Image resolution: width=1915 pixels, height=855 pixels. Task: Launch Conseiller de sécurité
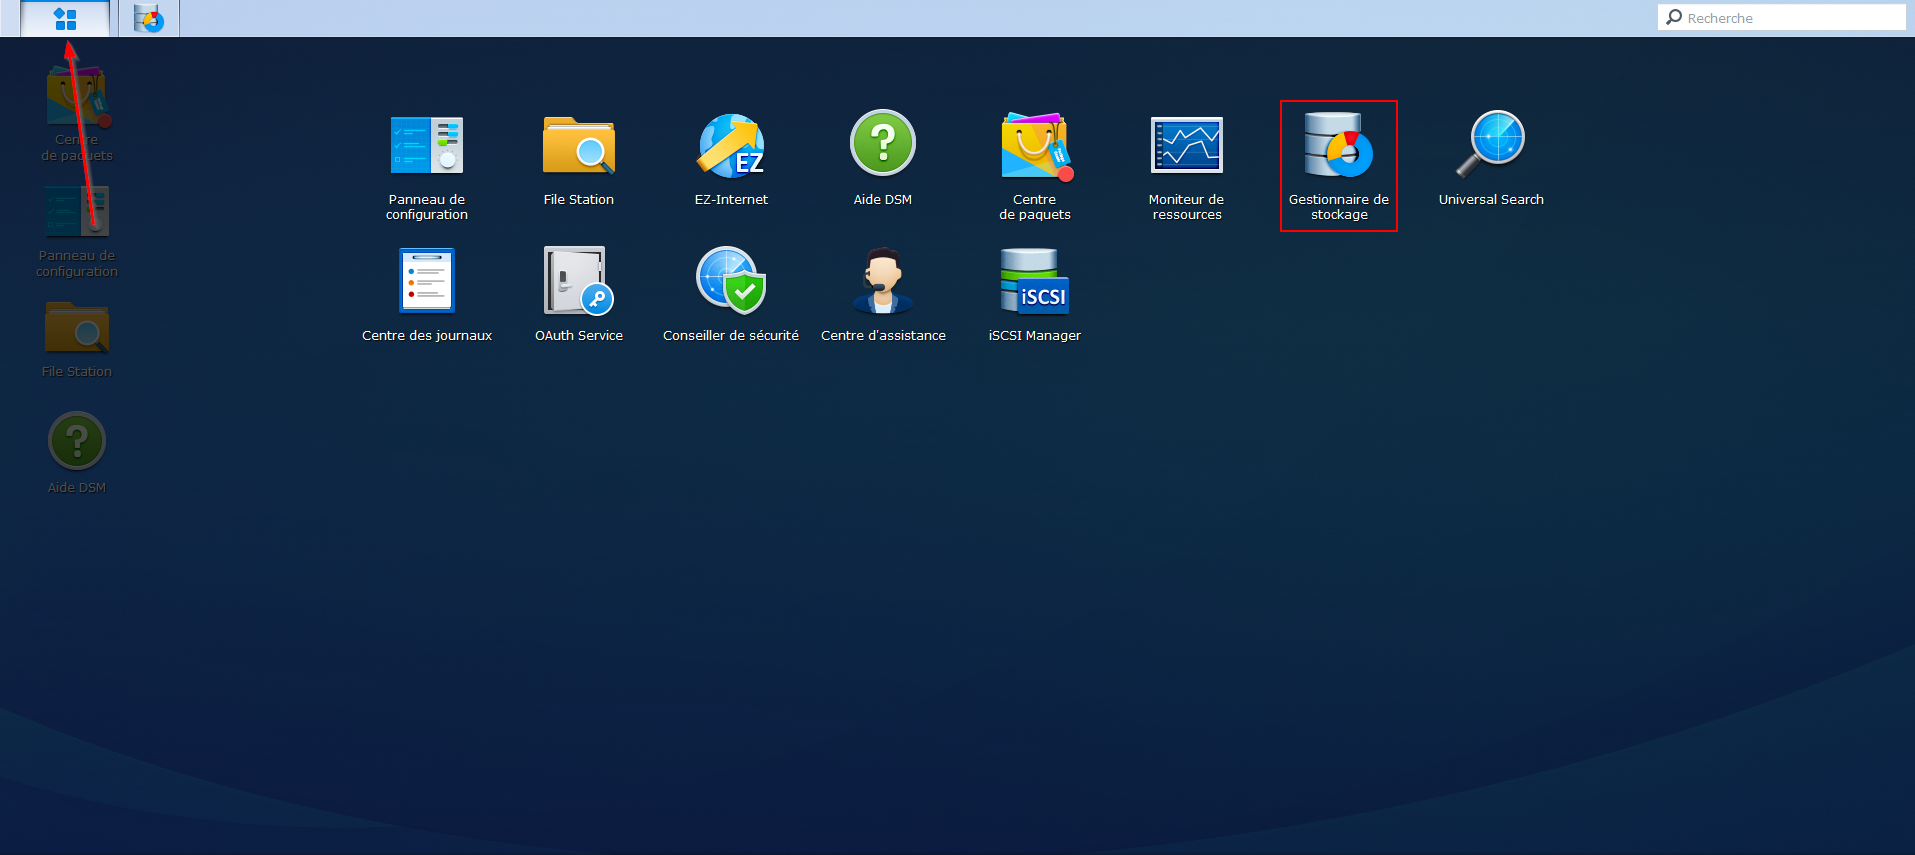(x=731, y=295)
